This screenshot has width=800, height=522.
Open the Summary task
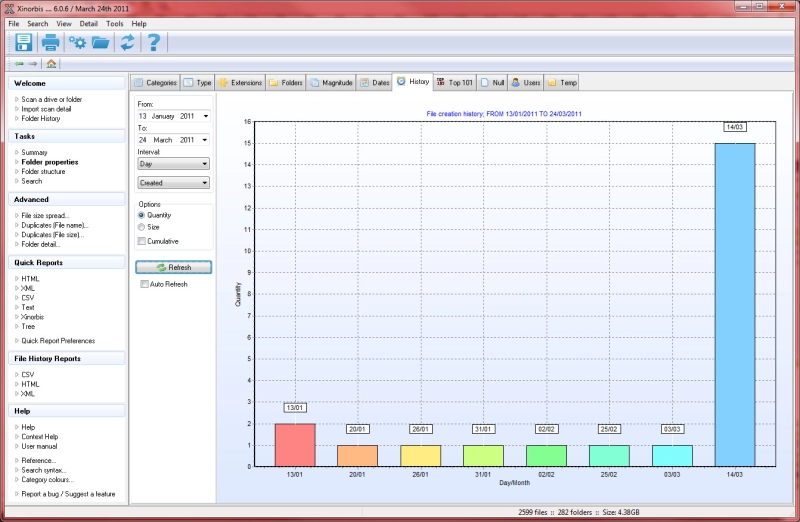tap(34, 153)
